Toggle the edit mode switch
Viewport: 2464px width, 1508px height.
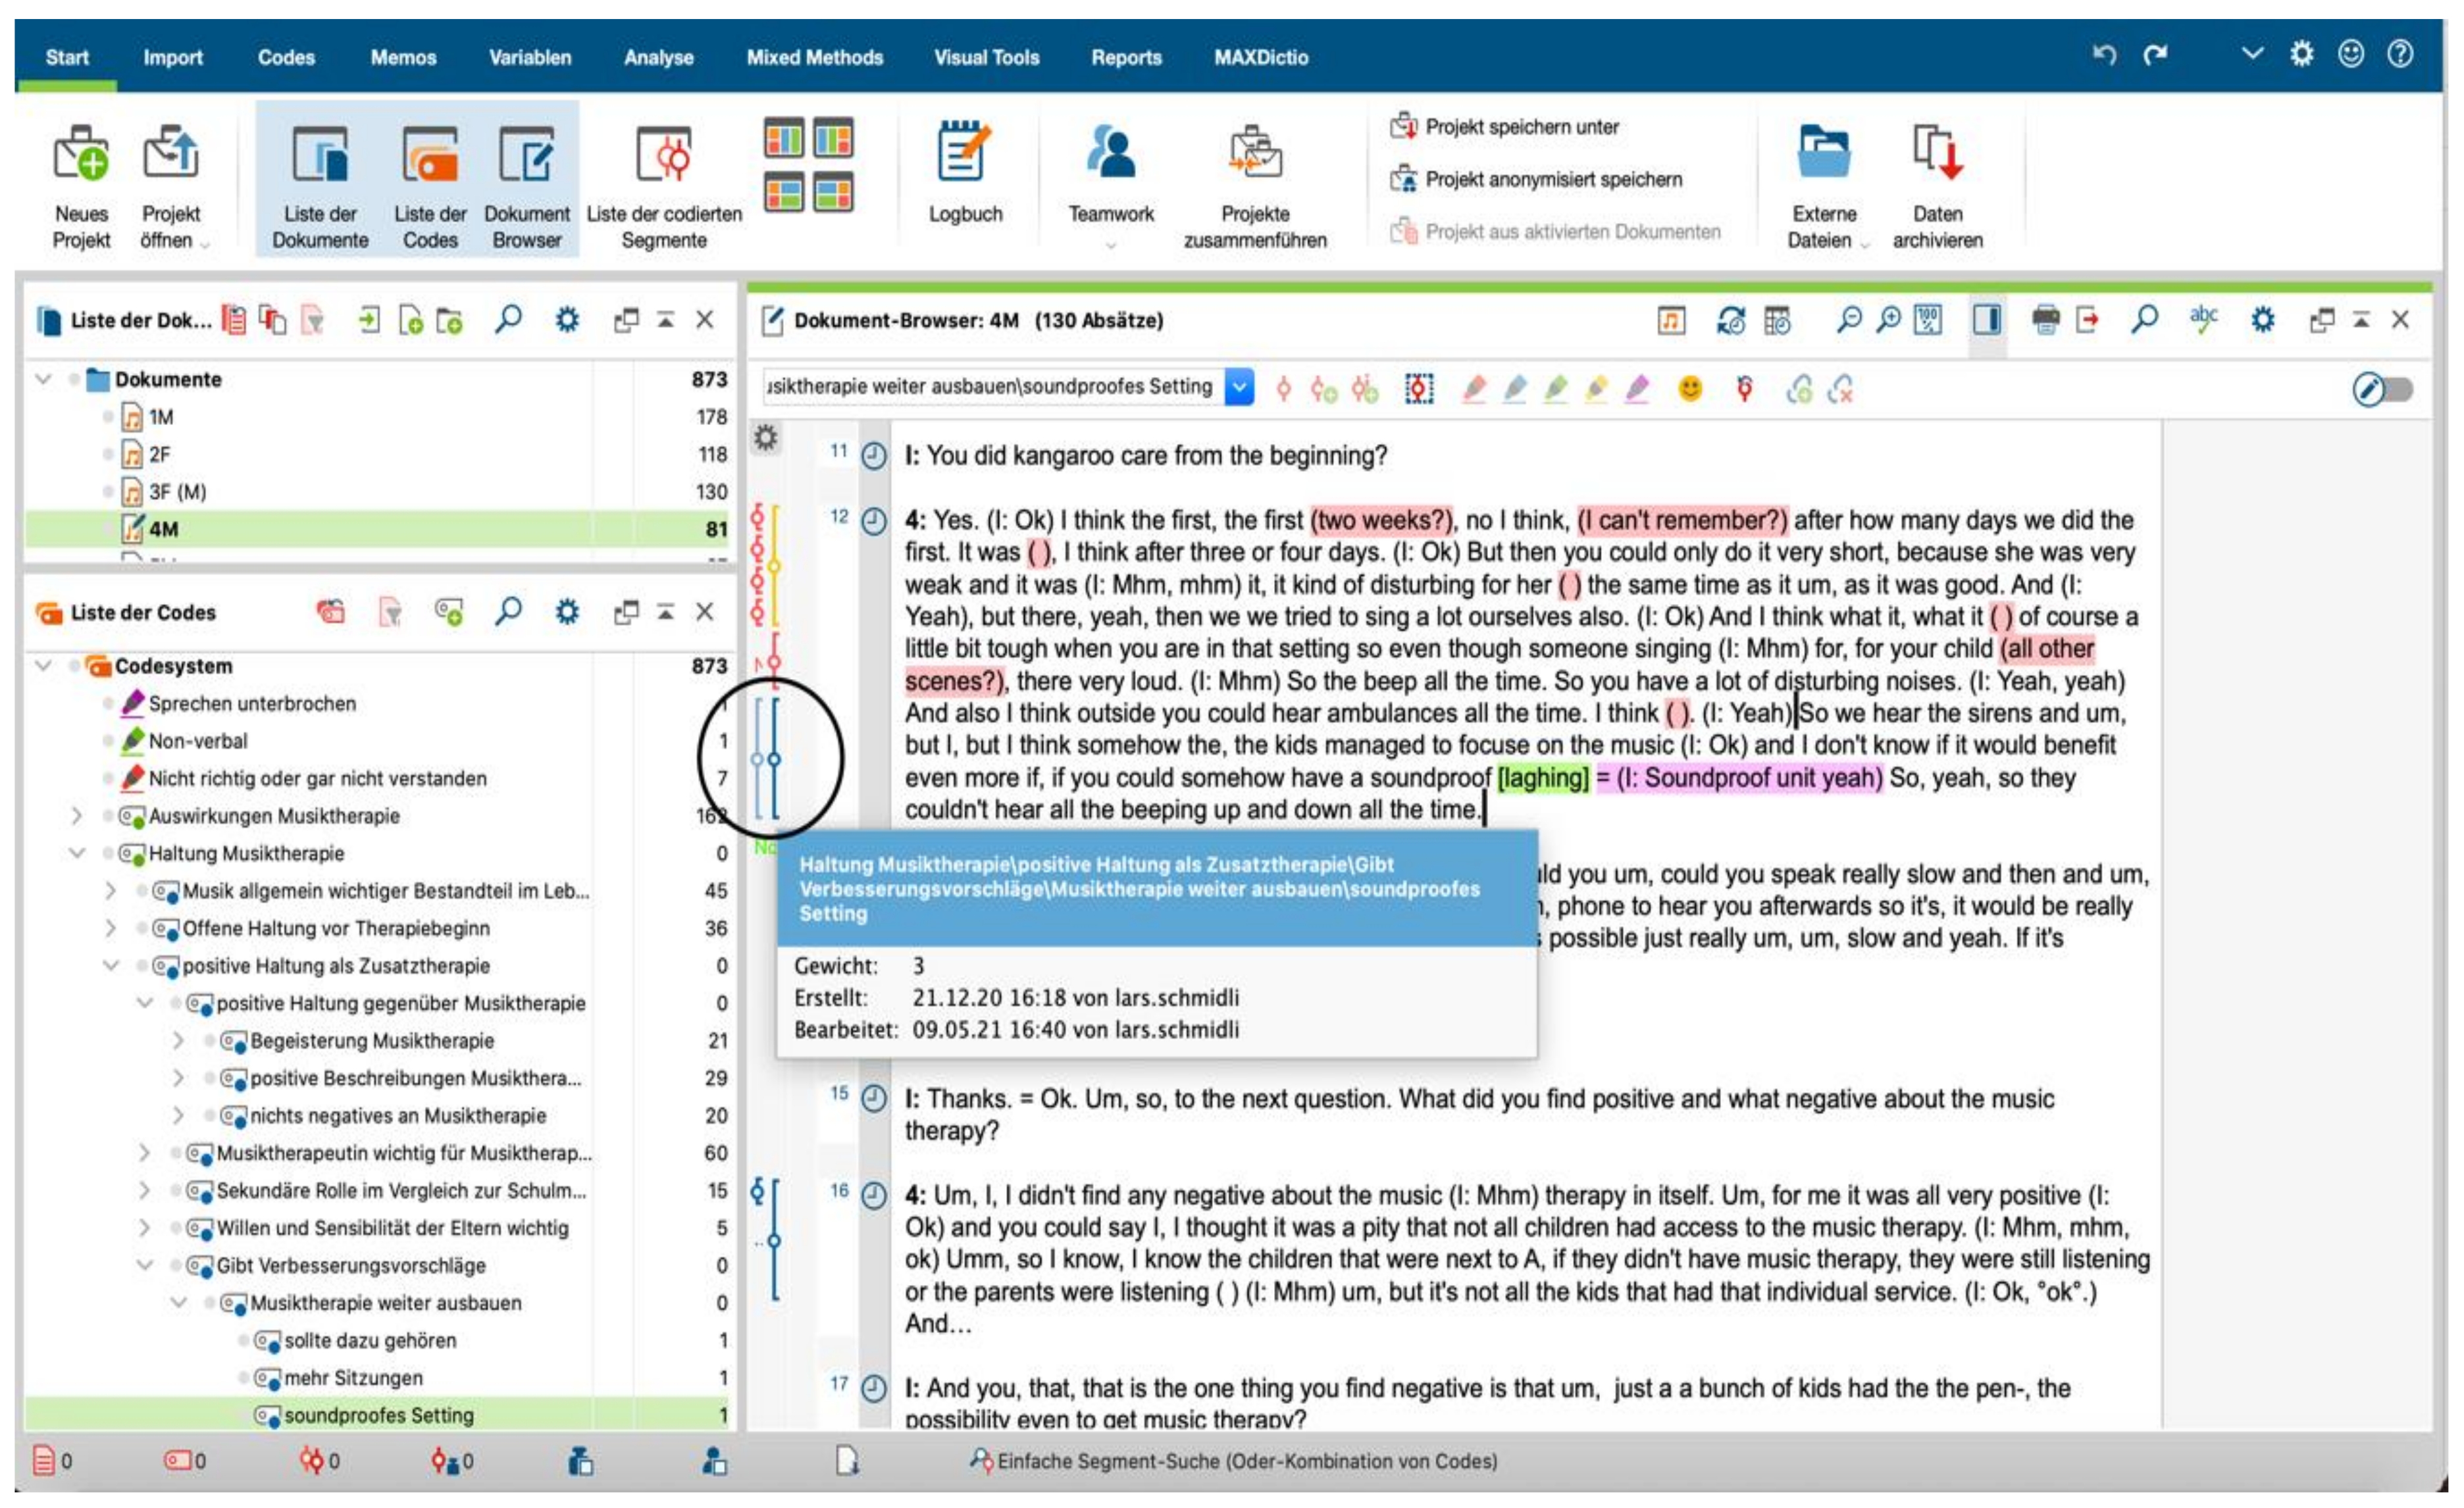pos(2384,389)
